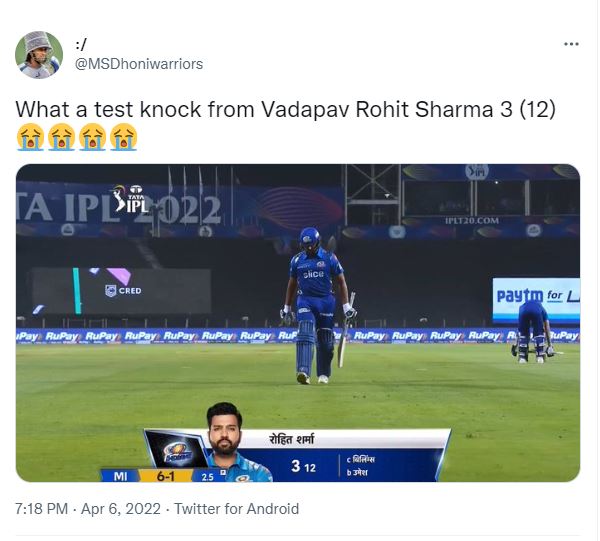Click the Apr 6, 2022 date
This screenshot has height=541, width=600.
point(121,509)
